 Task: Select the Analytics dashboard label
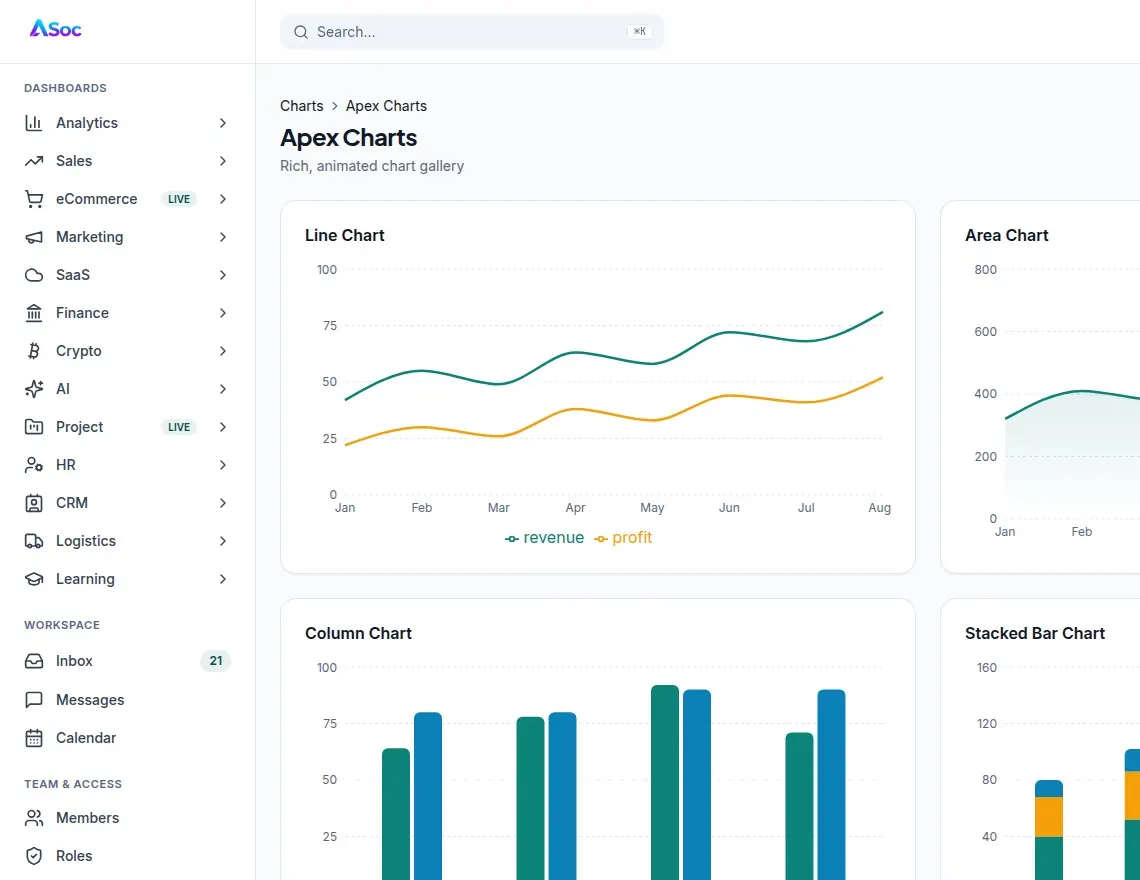tap(87, 123)
